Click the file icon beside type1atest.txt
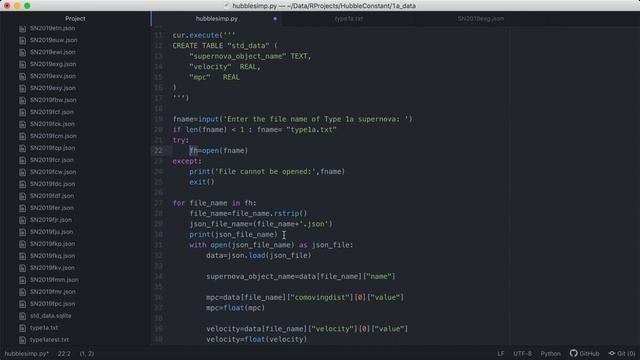 [x=22, y=340]
